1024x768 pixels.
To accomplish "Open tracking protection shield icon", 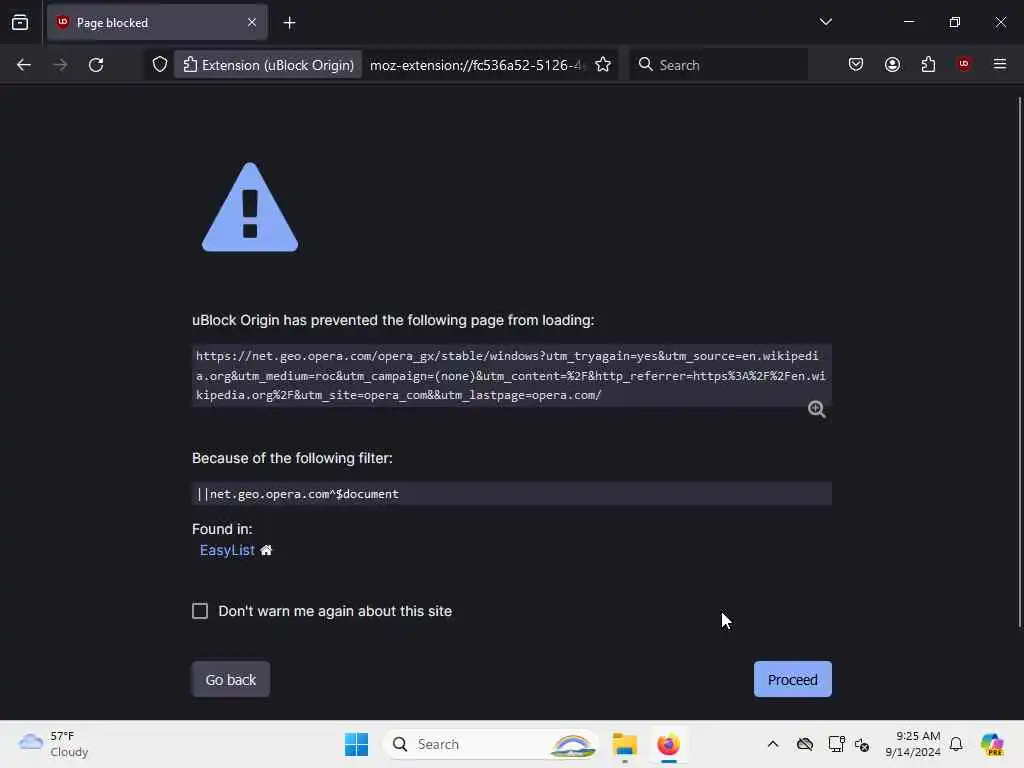I will tap(160, 65).
